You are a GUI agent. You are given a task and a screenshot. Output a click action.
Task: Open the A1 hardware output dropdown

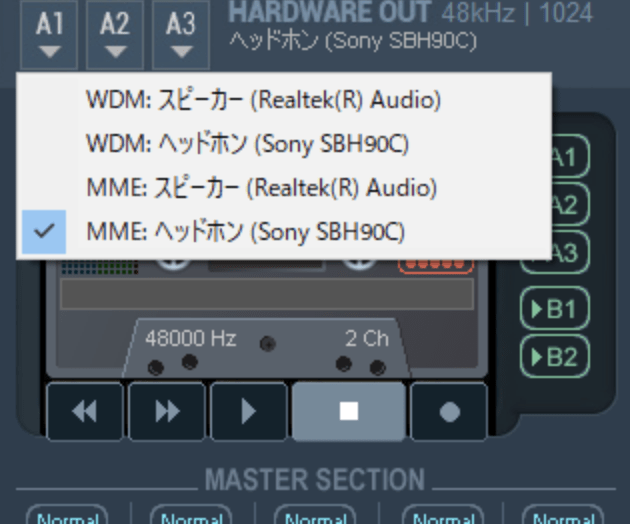(49, 35)
